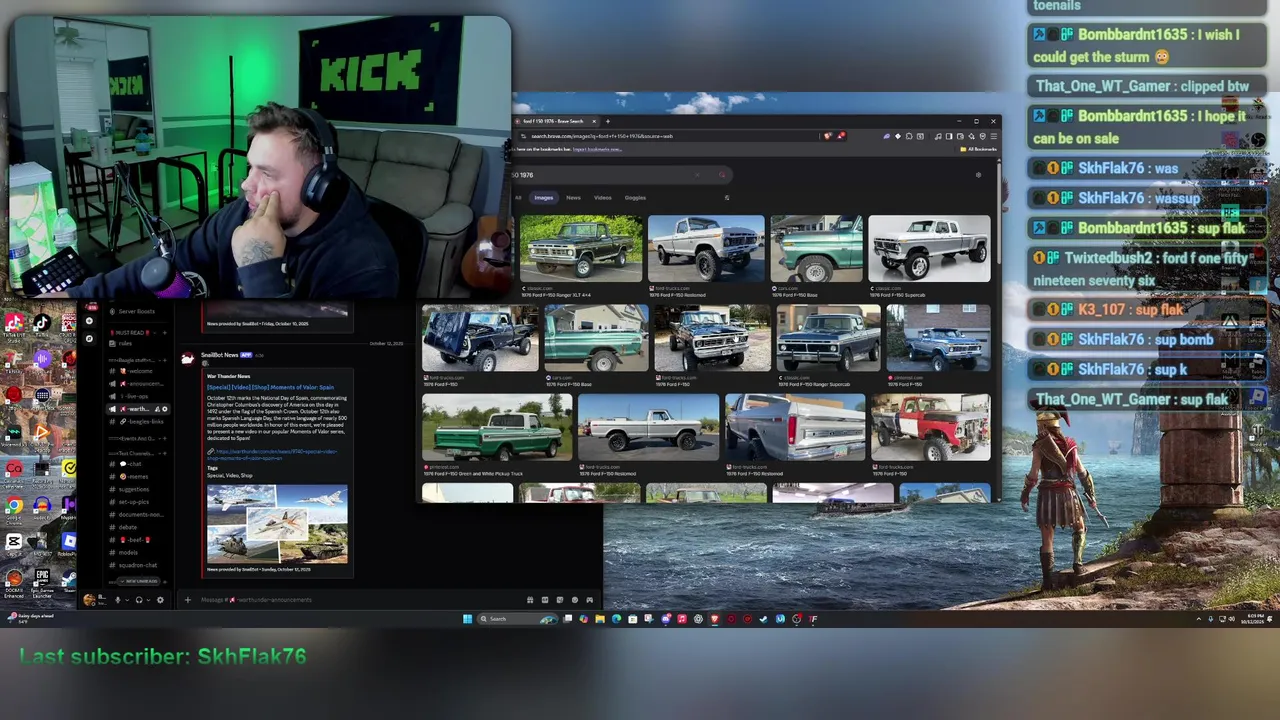Click the Brave address bar

point(663,136)
